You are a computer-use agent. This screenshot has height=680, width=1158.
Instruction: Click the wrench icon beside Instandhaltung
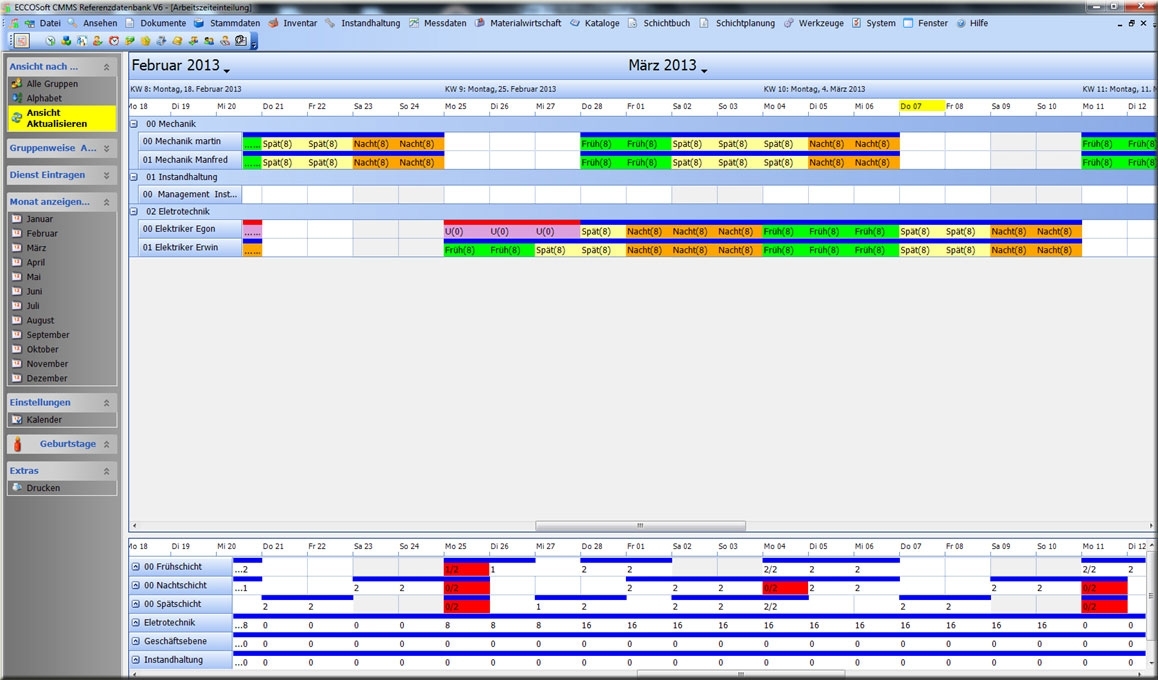[x=330, y=23]
